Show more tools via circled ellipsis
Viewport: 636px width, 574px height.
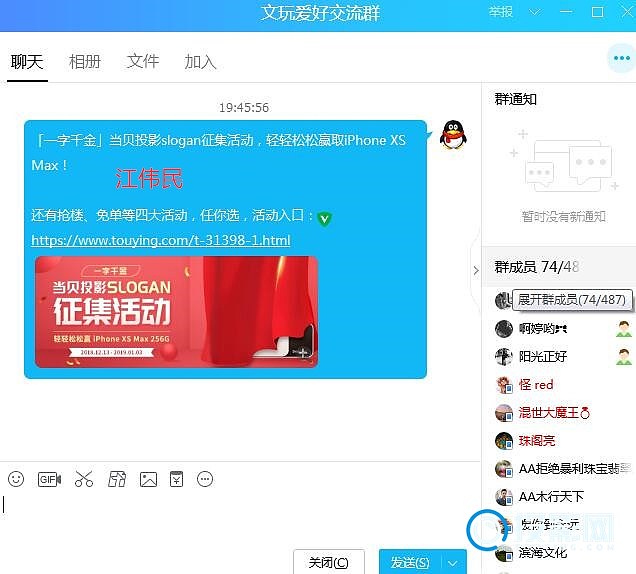(x=205, y=479)
